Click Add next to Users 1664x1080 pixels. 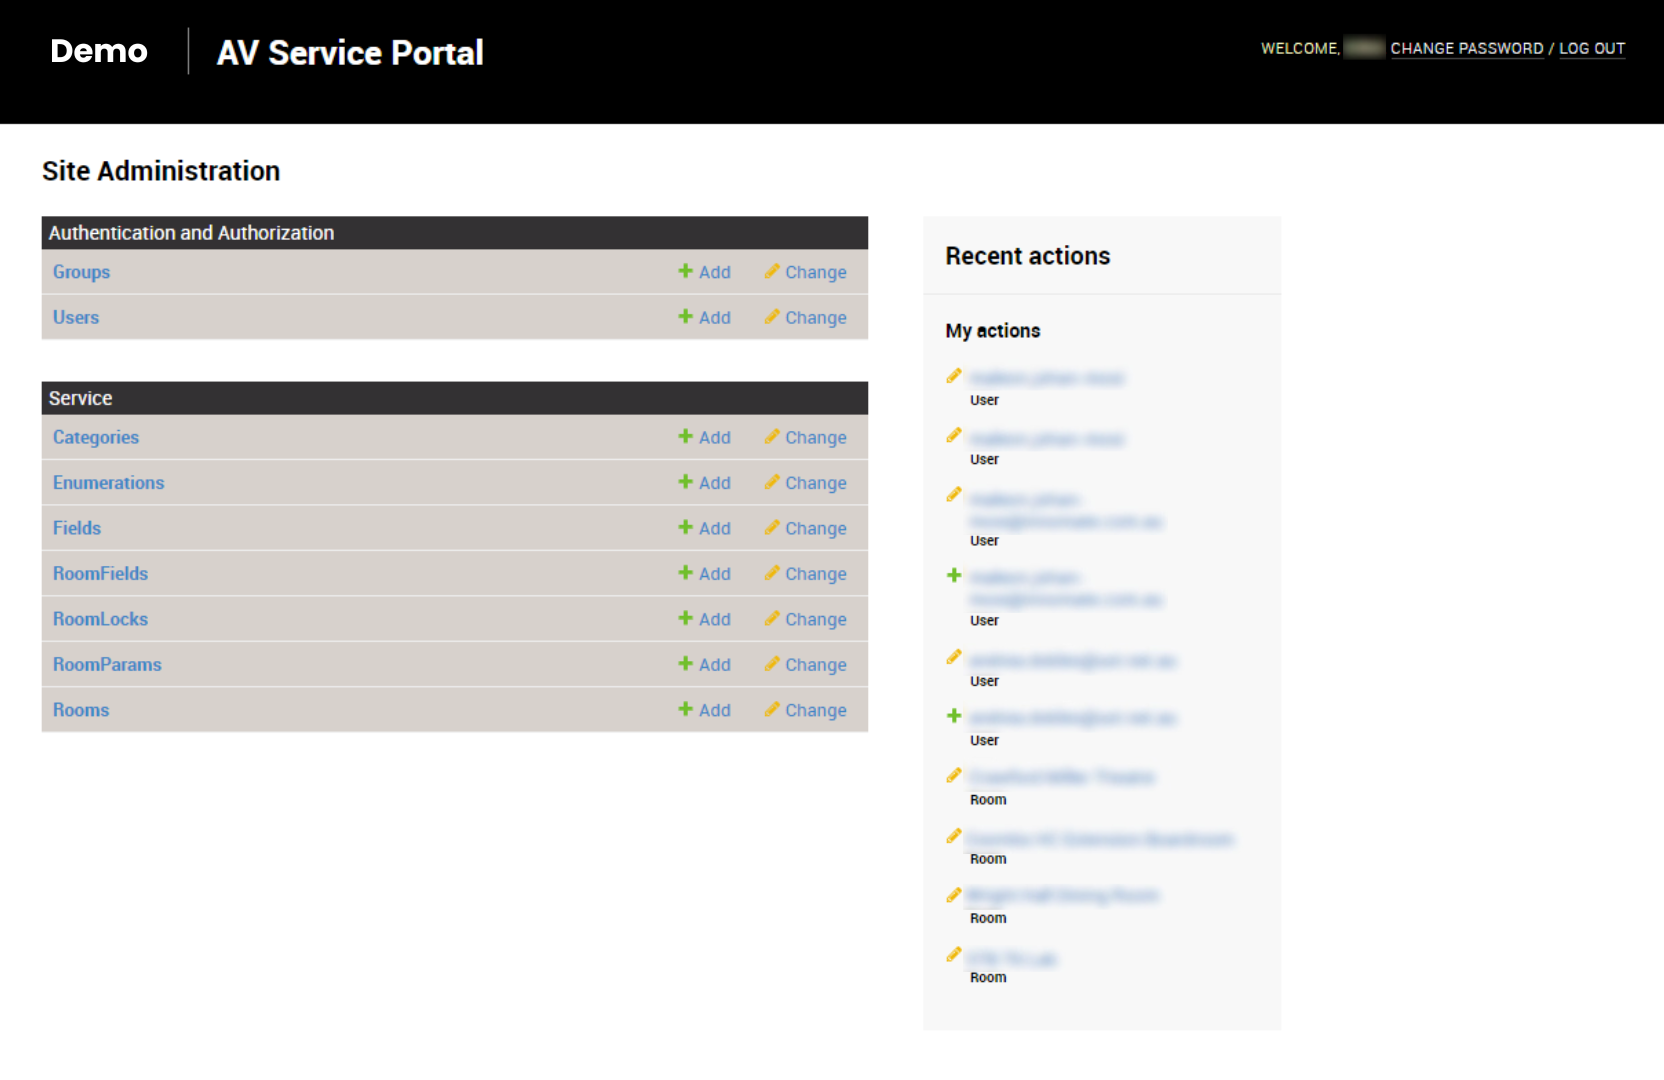coord(713,317)
